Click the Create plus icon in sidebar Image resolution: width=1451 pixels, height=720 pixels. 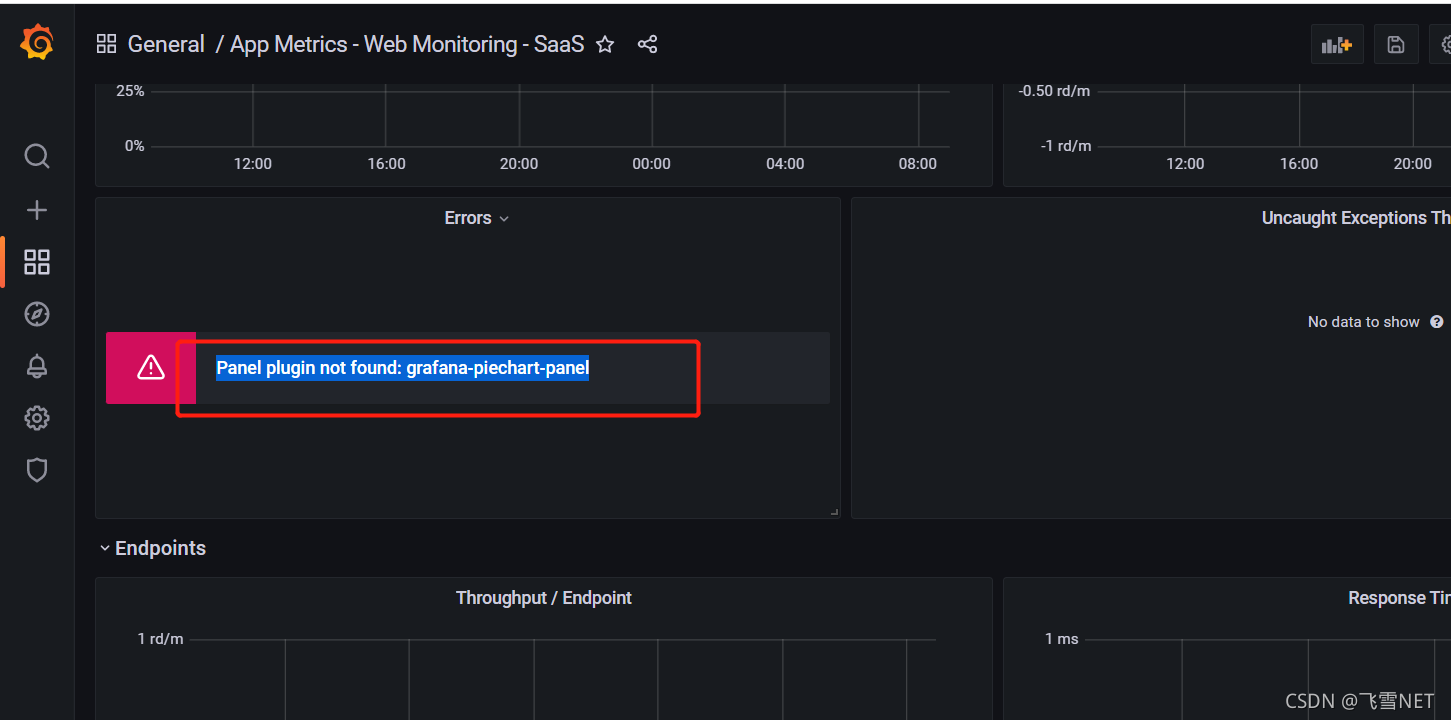point(37,210)
